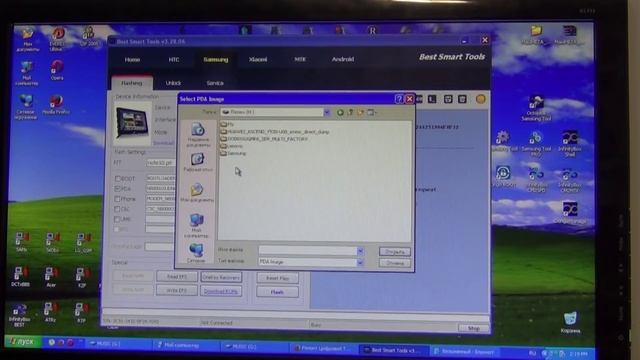Open the Service sub-tab
The width and height of the screenshot is (640, 360).
(x=215, y=83)
